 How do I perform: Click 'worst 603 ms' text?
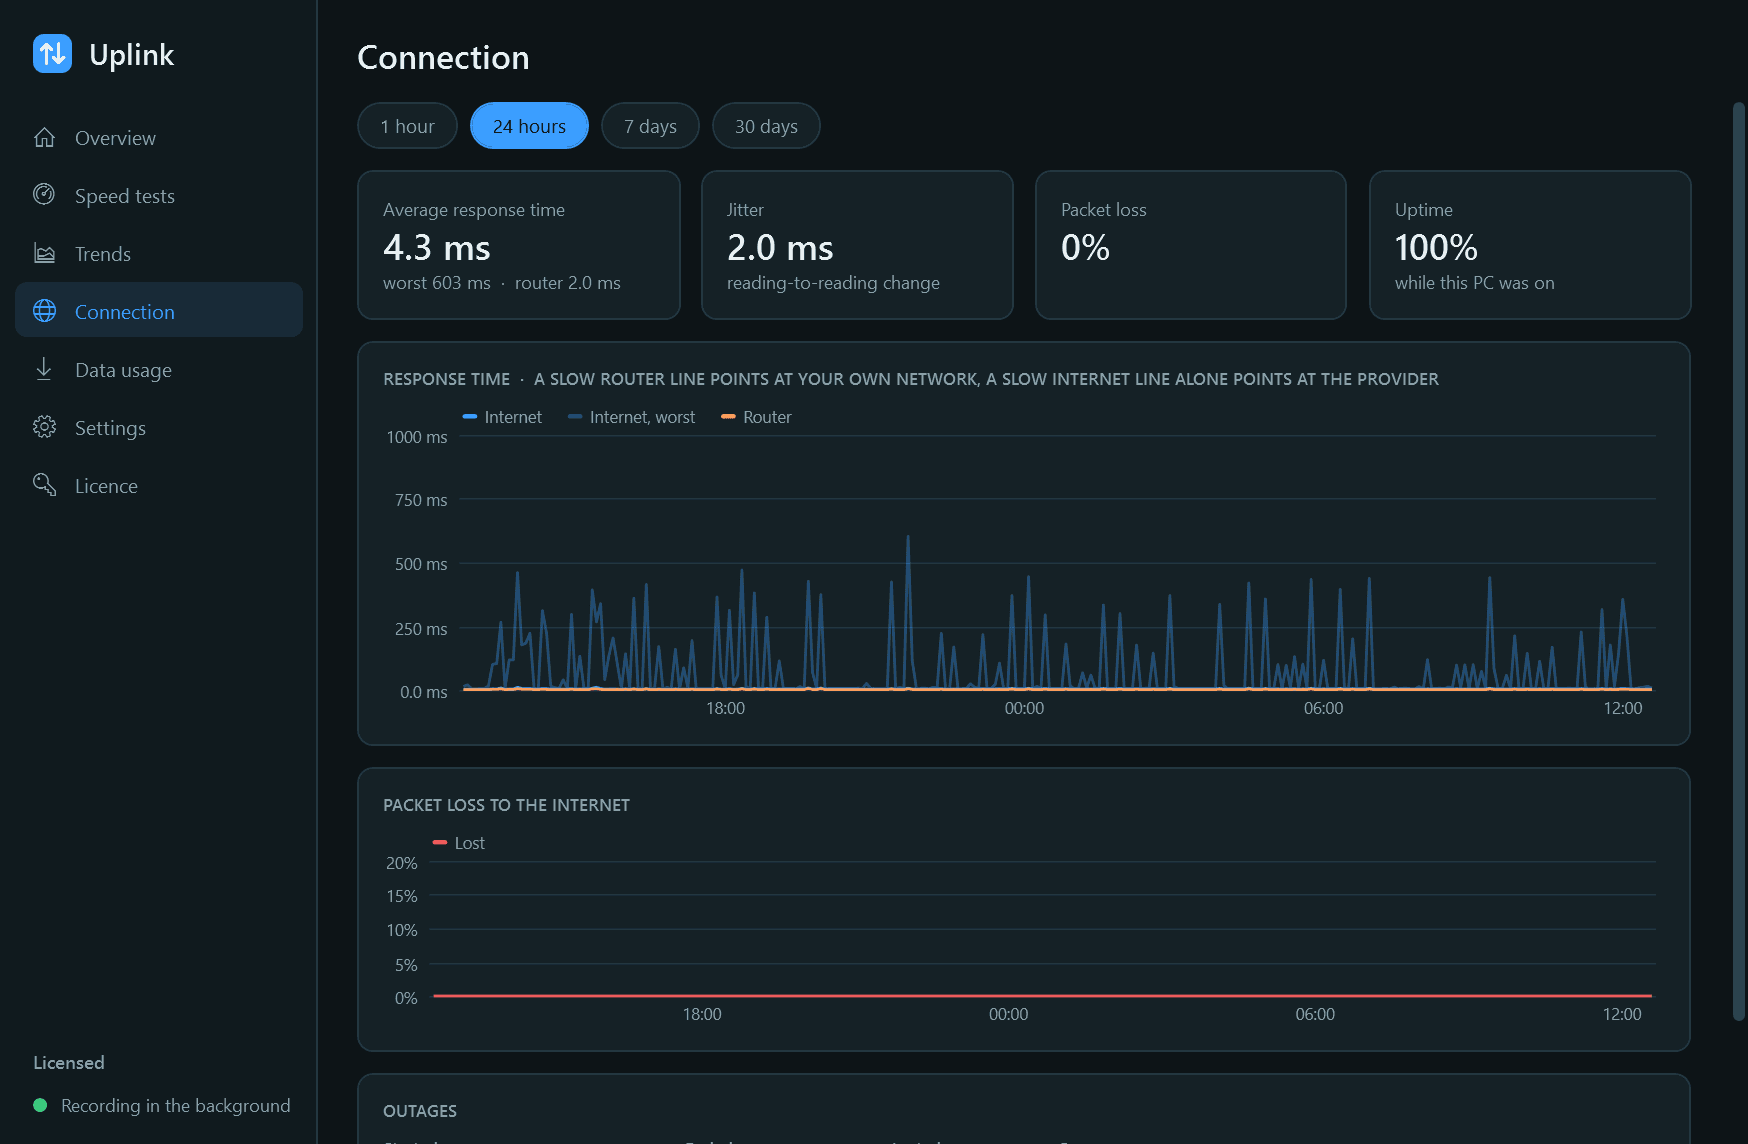(437, 283)
